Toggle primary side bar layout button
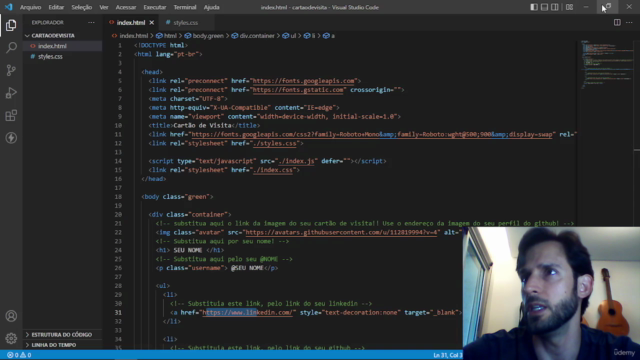 [x=533, y=7]
